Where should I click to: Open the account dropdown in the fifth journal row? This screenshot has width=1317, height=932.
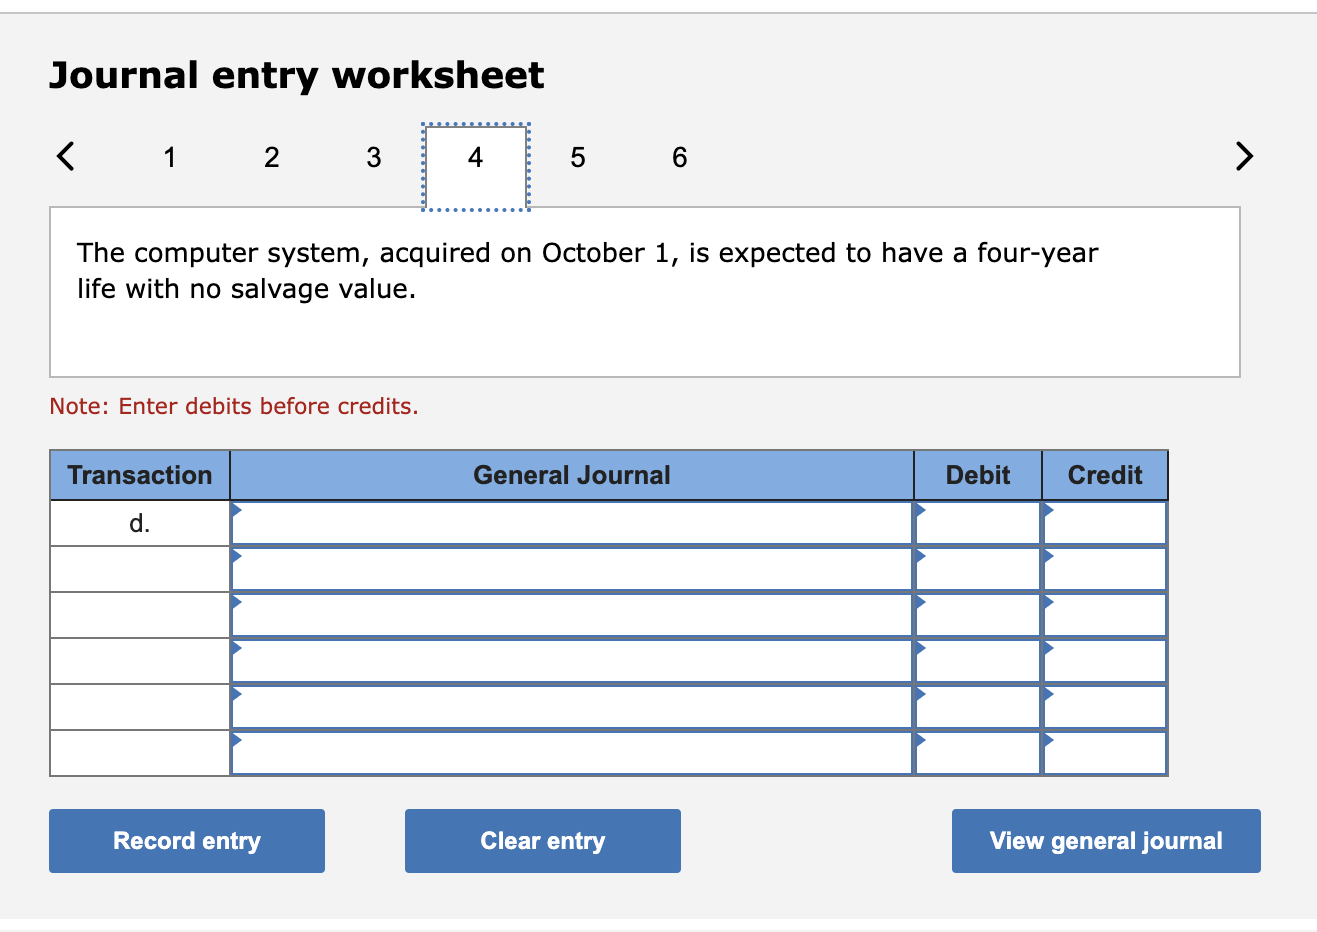[570, 705]
